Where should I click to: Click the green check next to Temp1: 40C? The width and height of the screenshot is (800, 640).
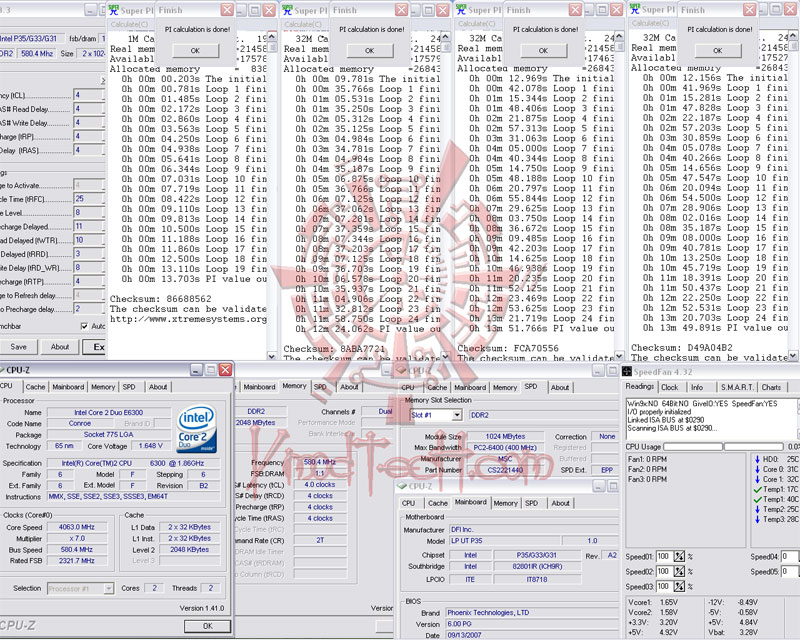[757, 500]
